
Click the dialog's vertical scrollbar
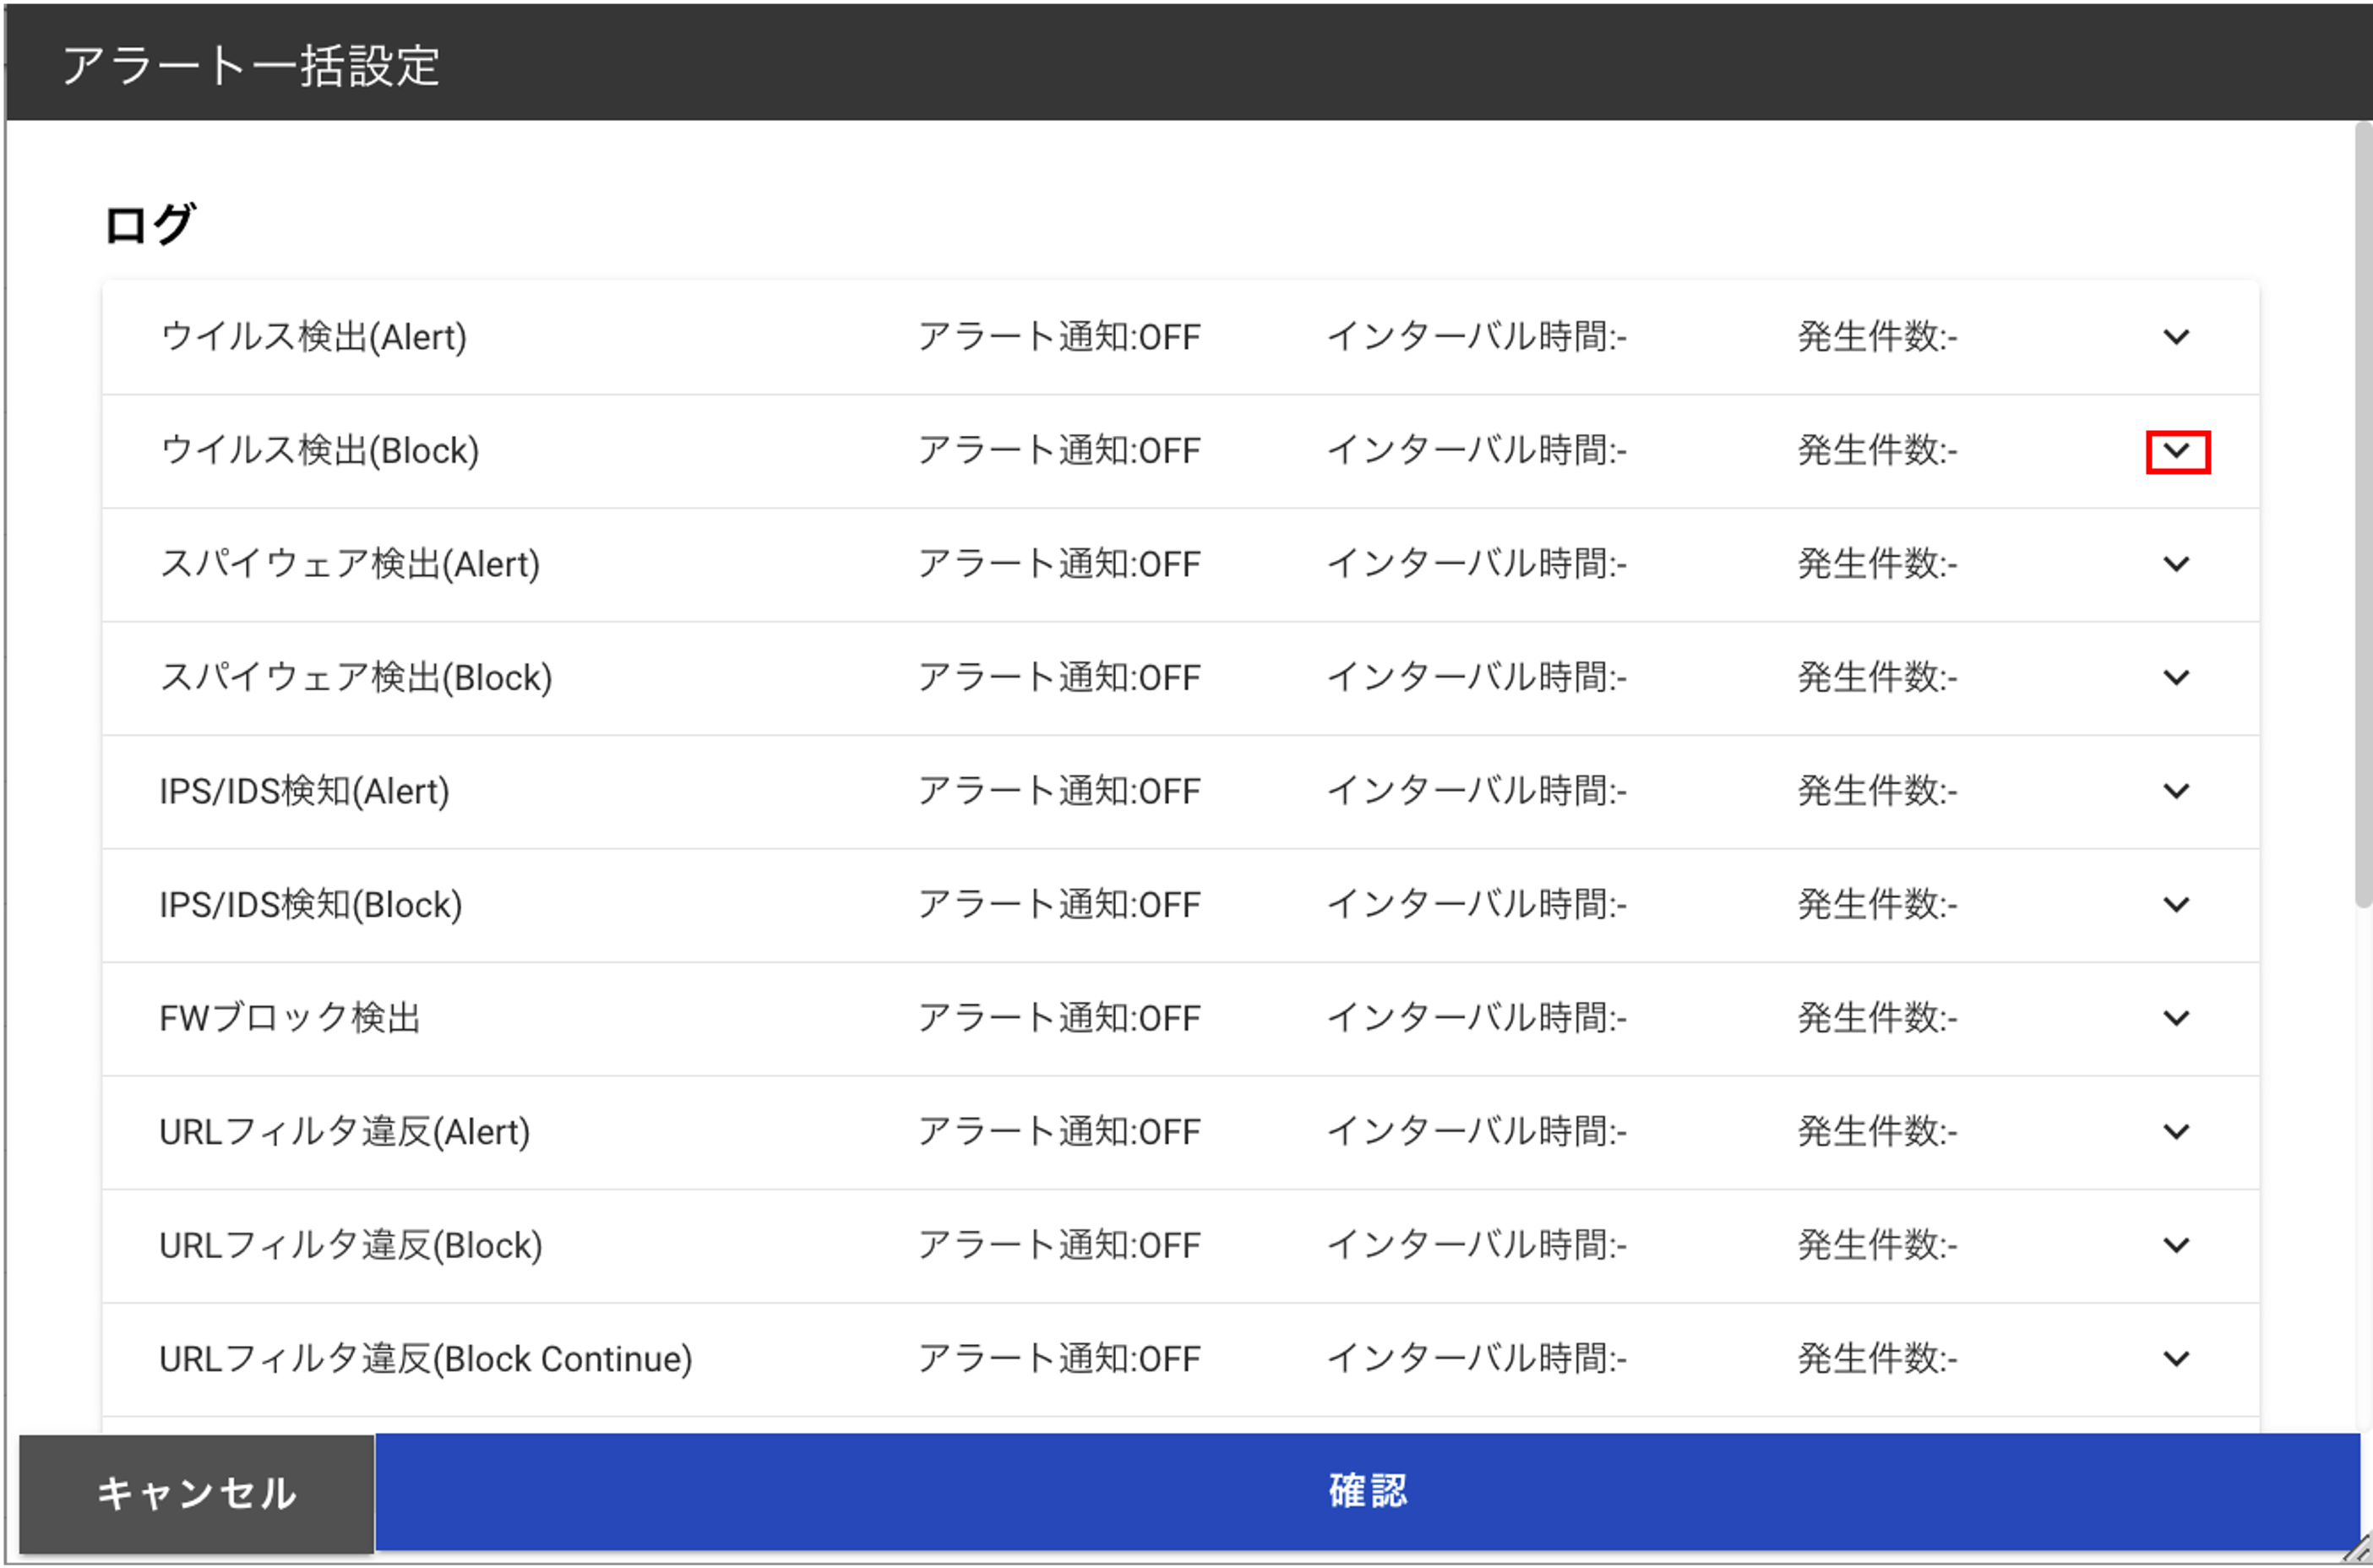point(2363,515)
